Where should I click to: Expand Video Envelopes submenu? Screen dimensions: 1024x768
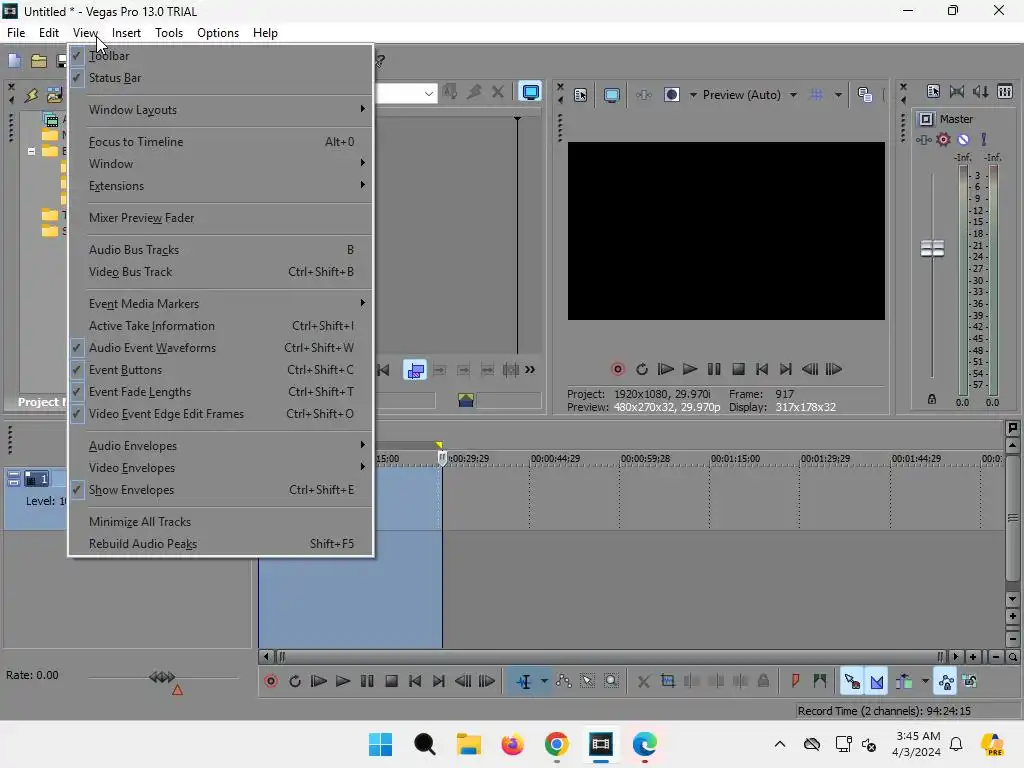(220, 468)
